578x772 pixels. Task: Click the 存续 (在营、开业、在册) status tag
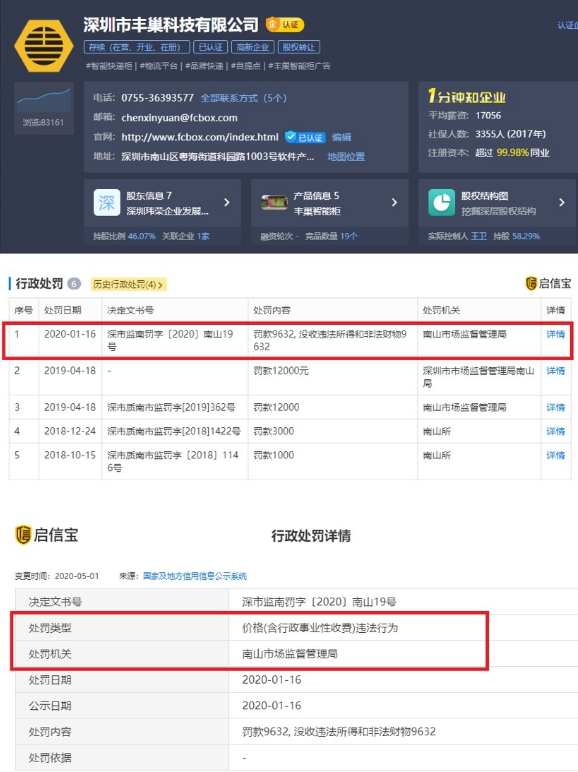(136, 47)
